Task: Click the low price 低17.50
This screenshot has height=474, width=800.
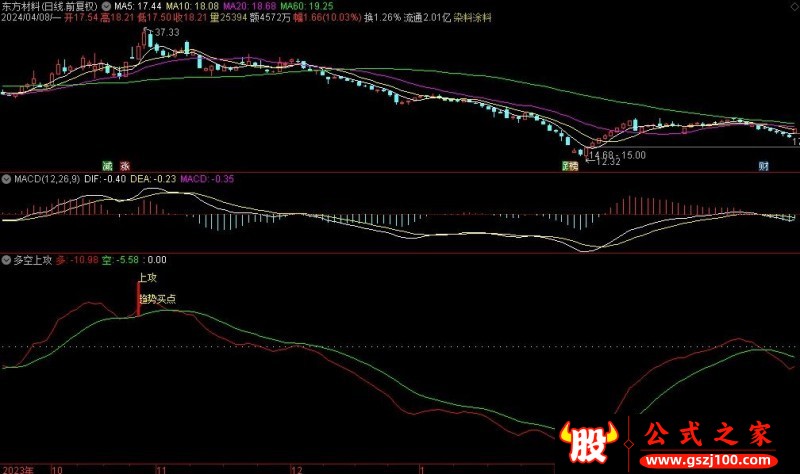Action: (x=155, y=18)
